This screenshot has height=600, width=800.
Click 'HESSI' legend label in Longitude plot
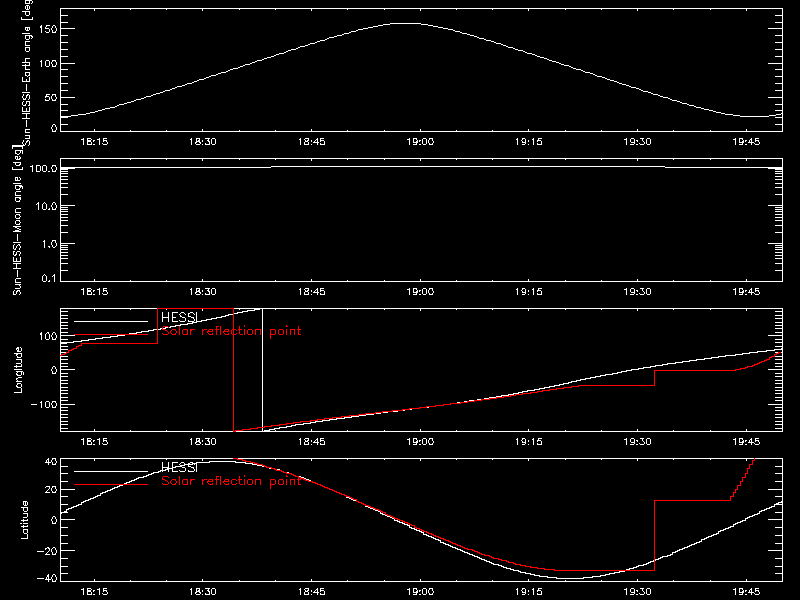[179, 317]
